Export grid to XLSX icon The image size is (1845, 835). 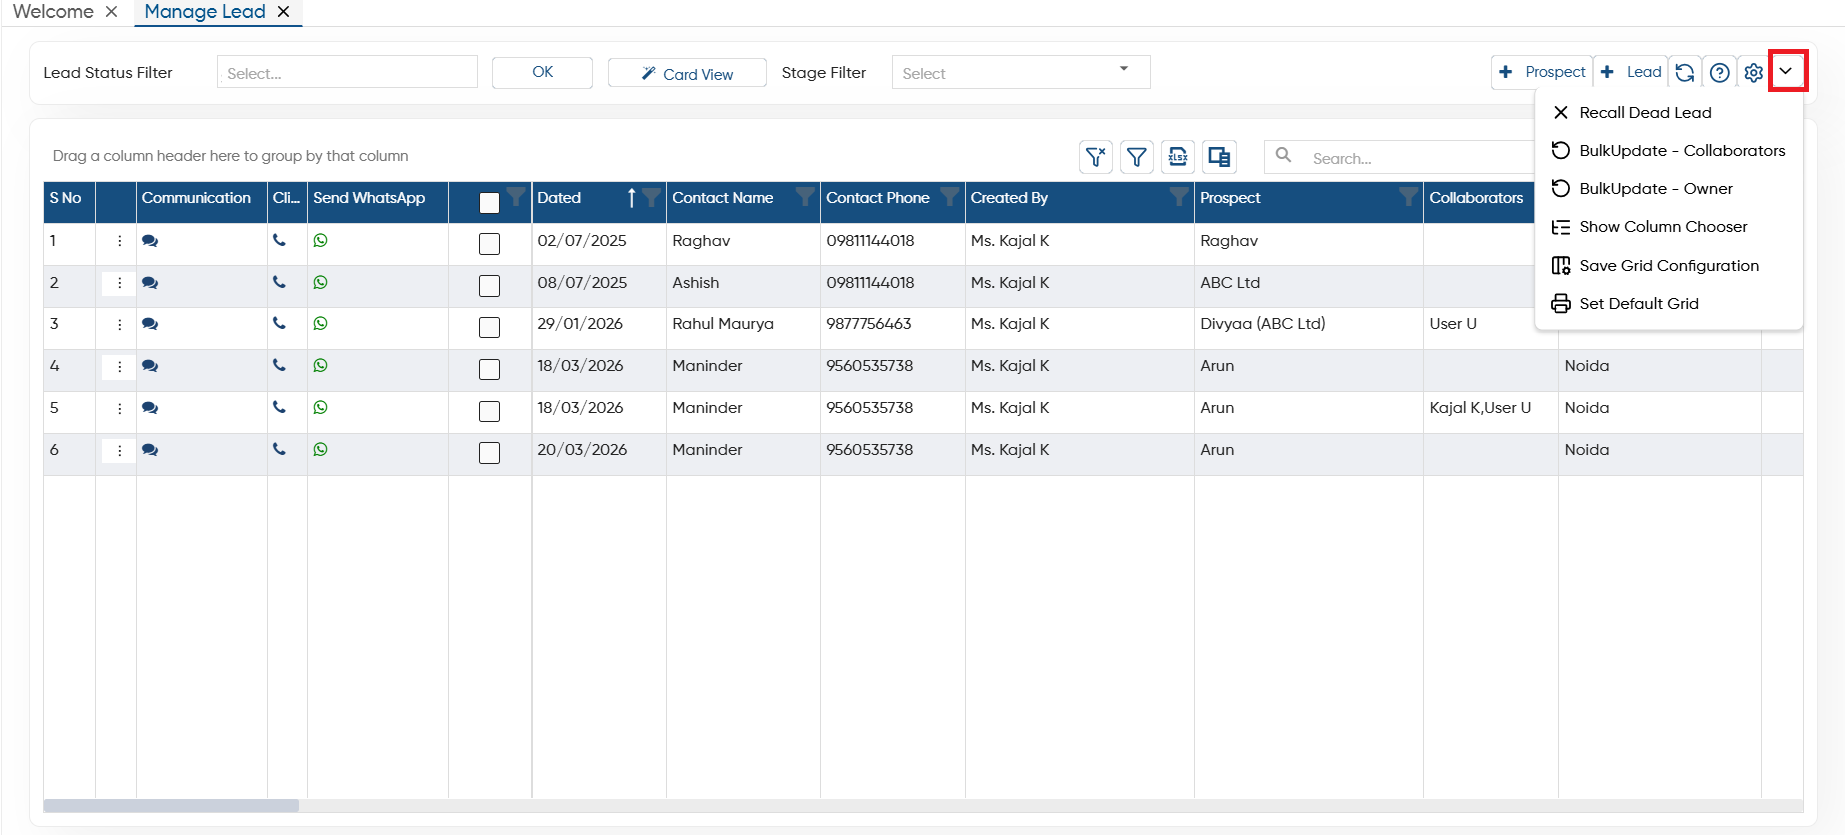[1178, 157]
